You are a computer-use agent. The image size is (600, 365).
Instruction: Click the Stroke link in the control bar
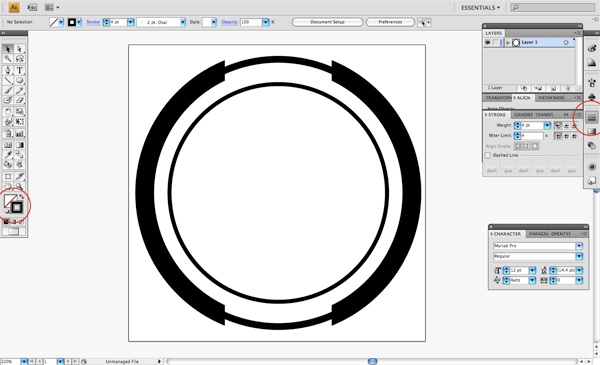93,22
